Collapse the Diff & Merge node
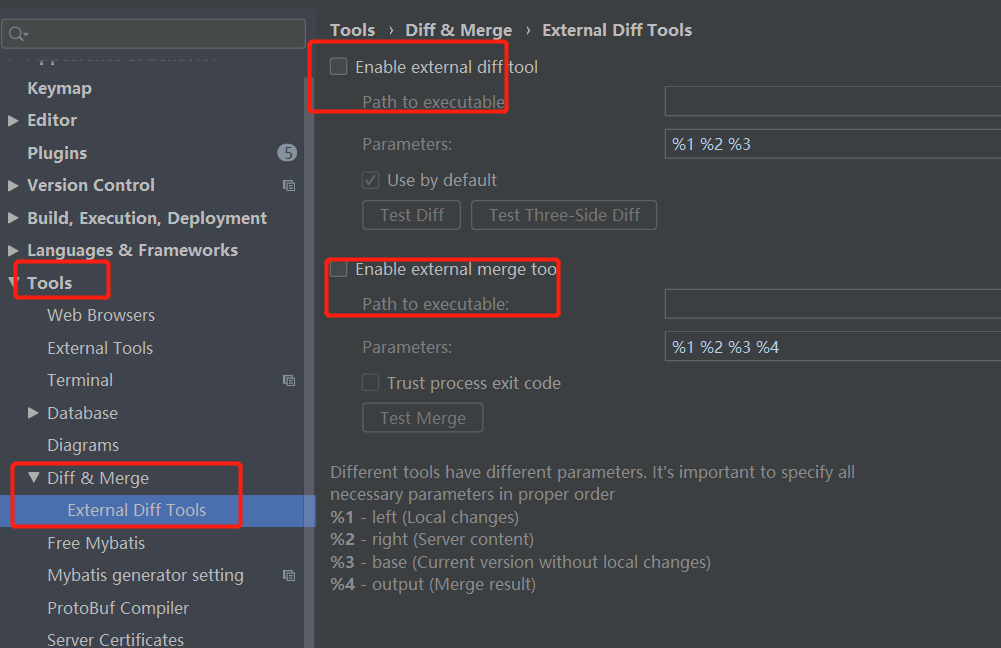This screenshot has height=648, width=1001. point(34,477)
